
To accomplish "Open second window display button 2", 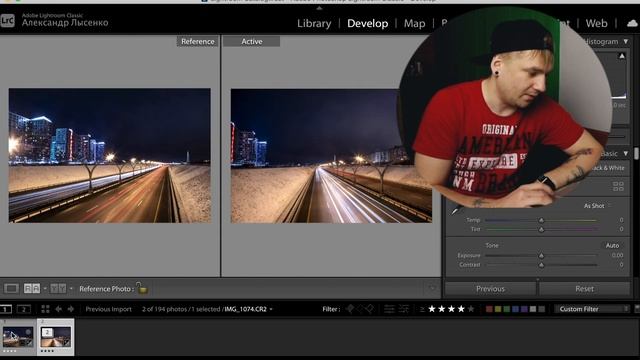I will [24, 309].
